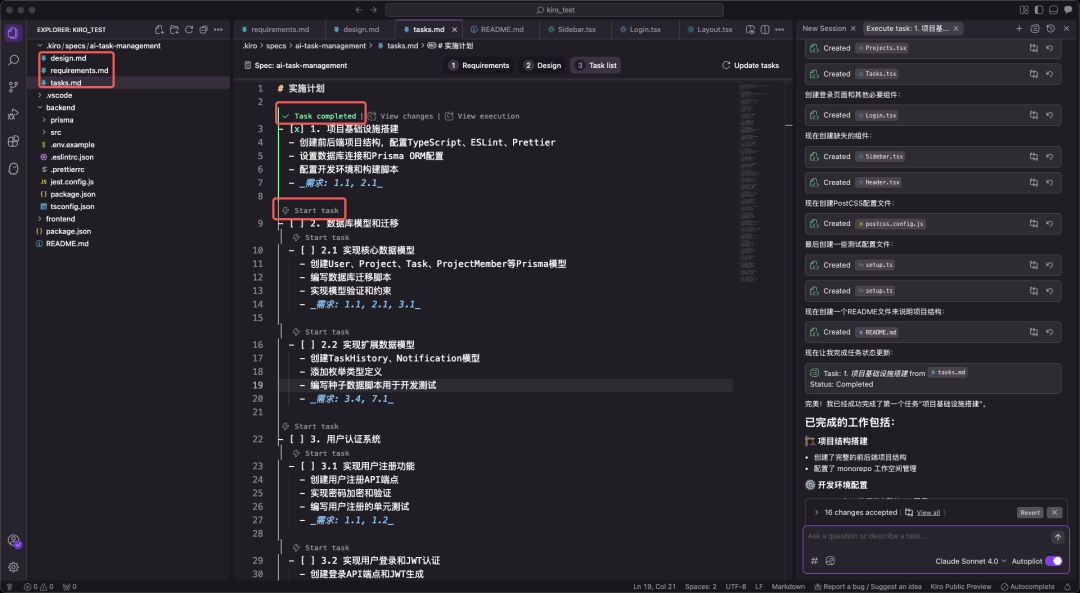Start task 2.1 实现核心数据模型
1080x593 pixels.
point(321,238)
